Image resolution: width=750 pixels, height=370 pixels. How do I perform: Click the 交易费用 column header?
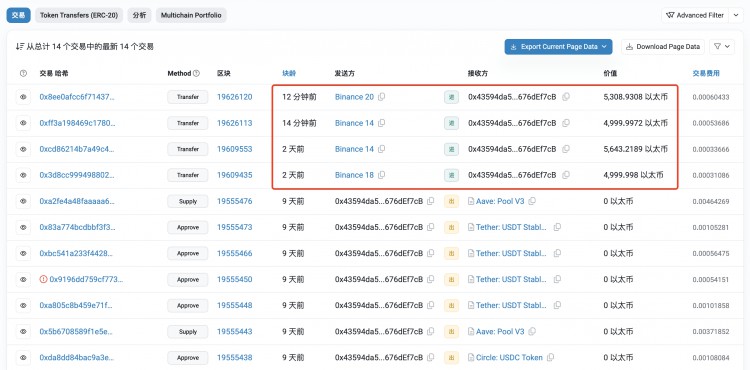pyautogui.click(x=706, y=73)
